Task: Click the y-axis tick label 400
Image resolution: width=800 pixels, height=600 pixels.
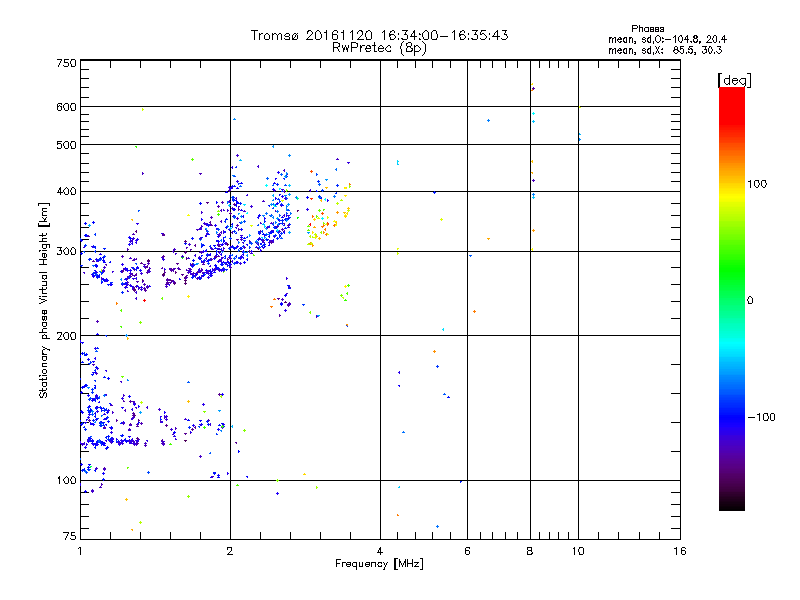Action: click(66, 192)
